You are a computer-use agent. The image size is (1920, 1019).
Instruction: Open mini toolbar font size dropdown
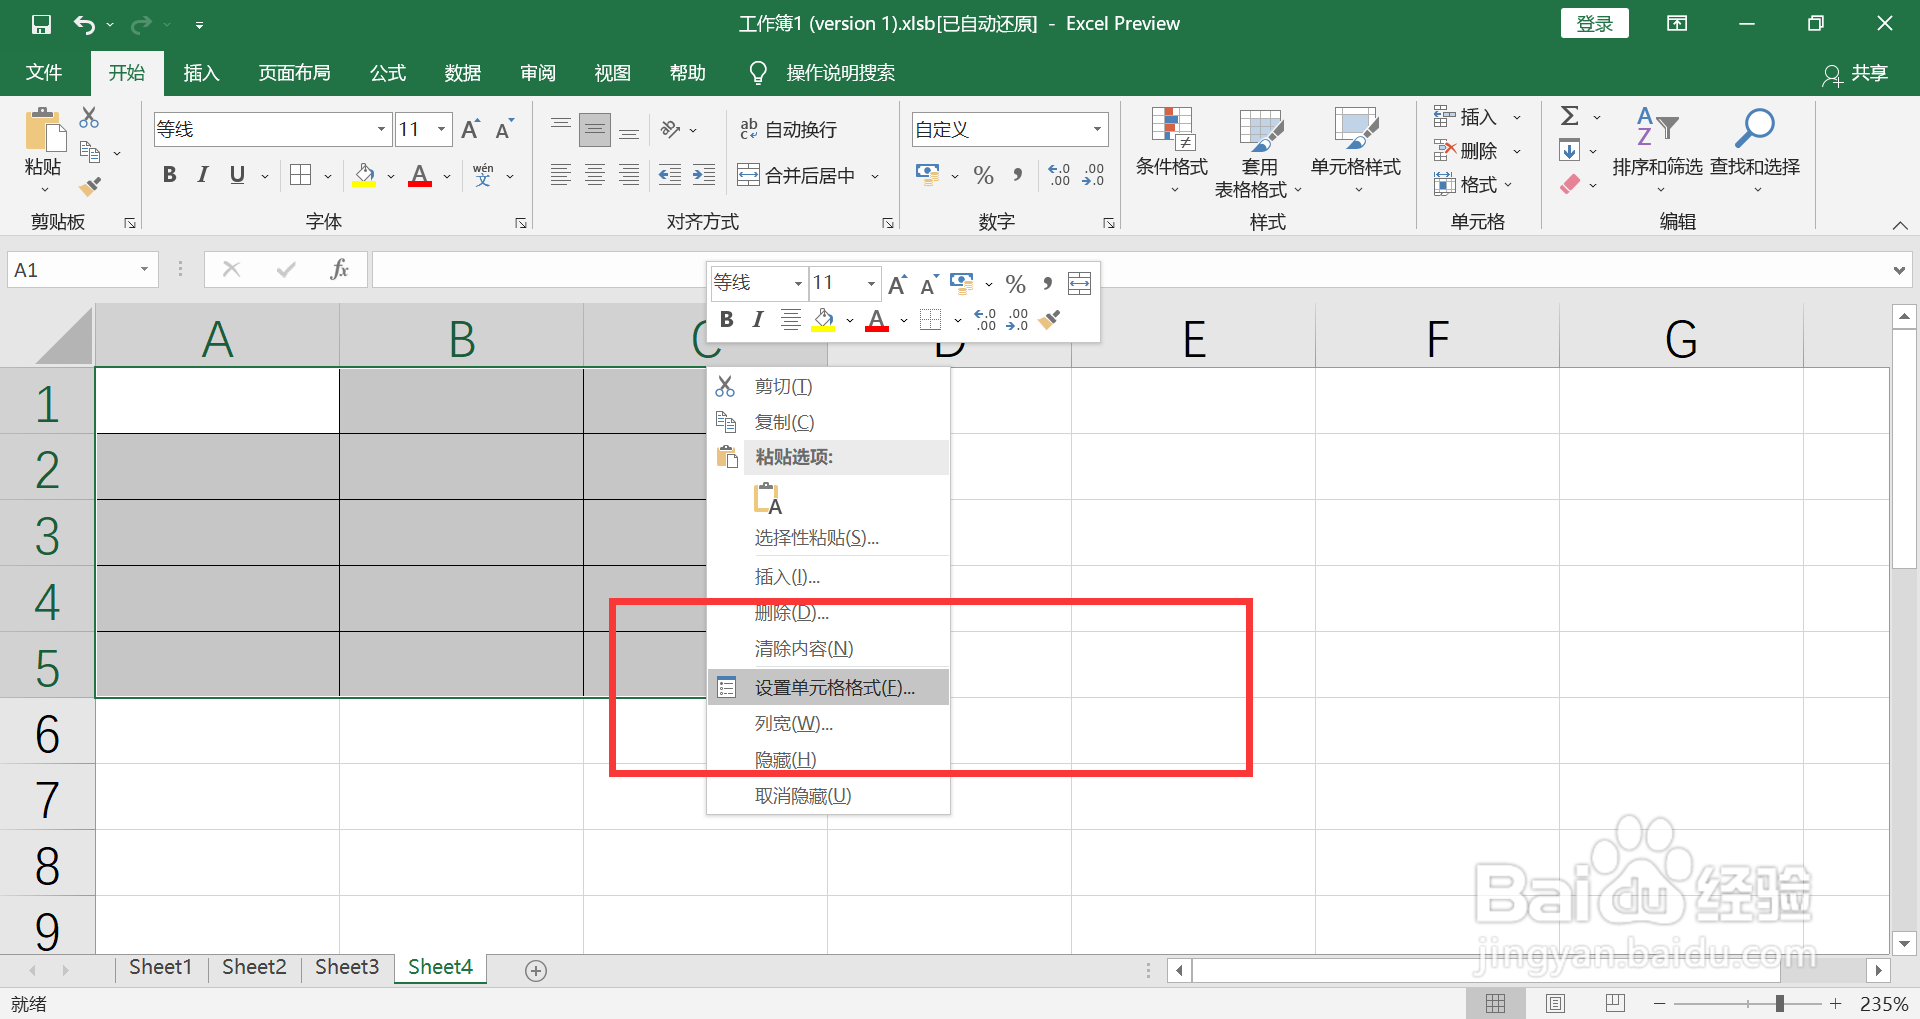click(x=871, y=284)
